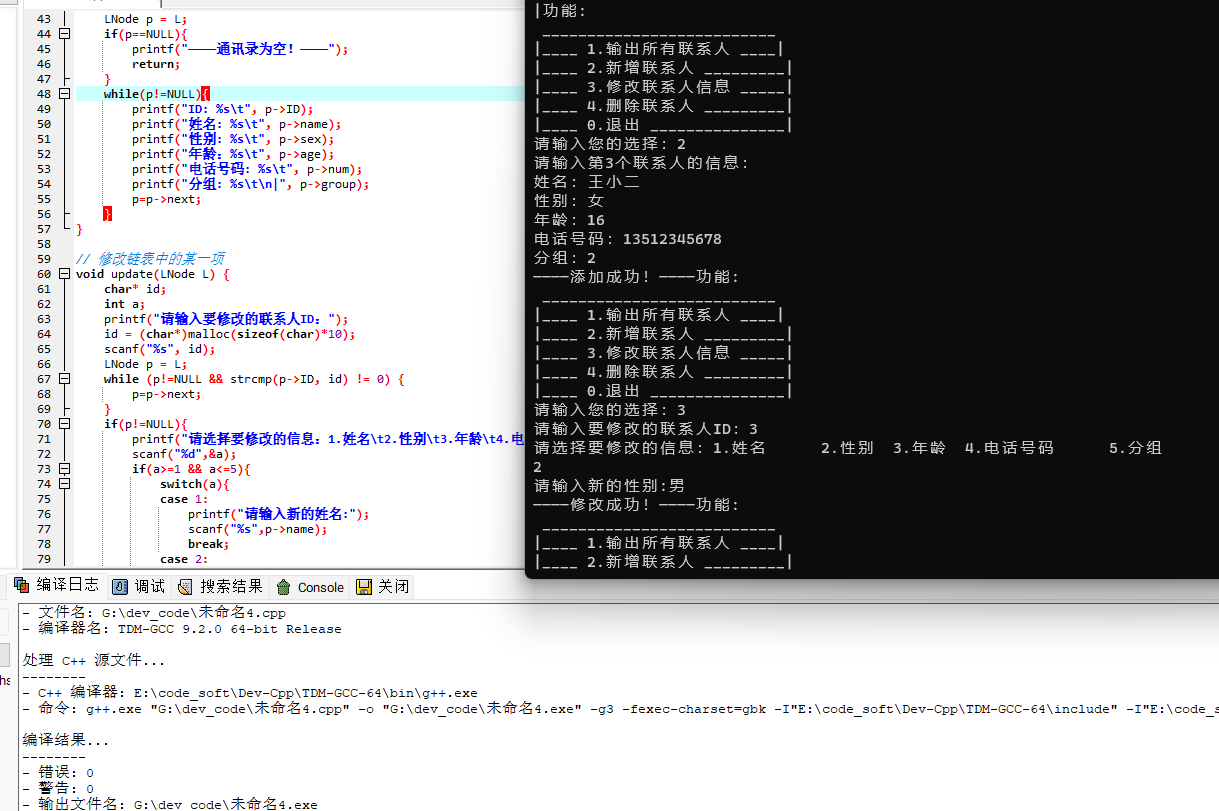Click the floppy icon beside 关闭
Viewport: 1219px width, 811px height.
click(x=364, y=587)
